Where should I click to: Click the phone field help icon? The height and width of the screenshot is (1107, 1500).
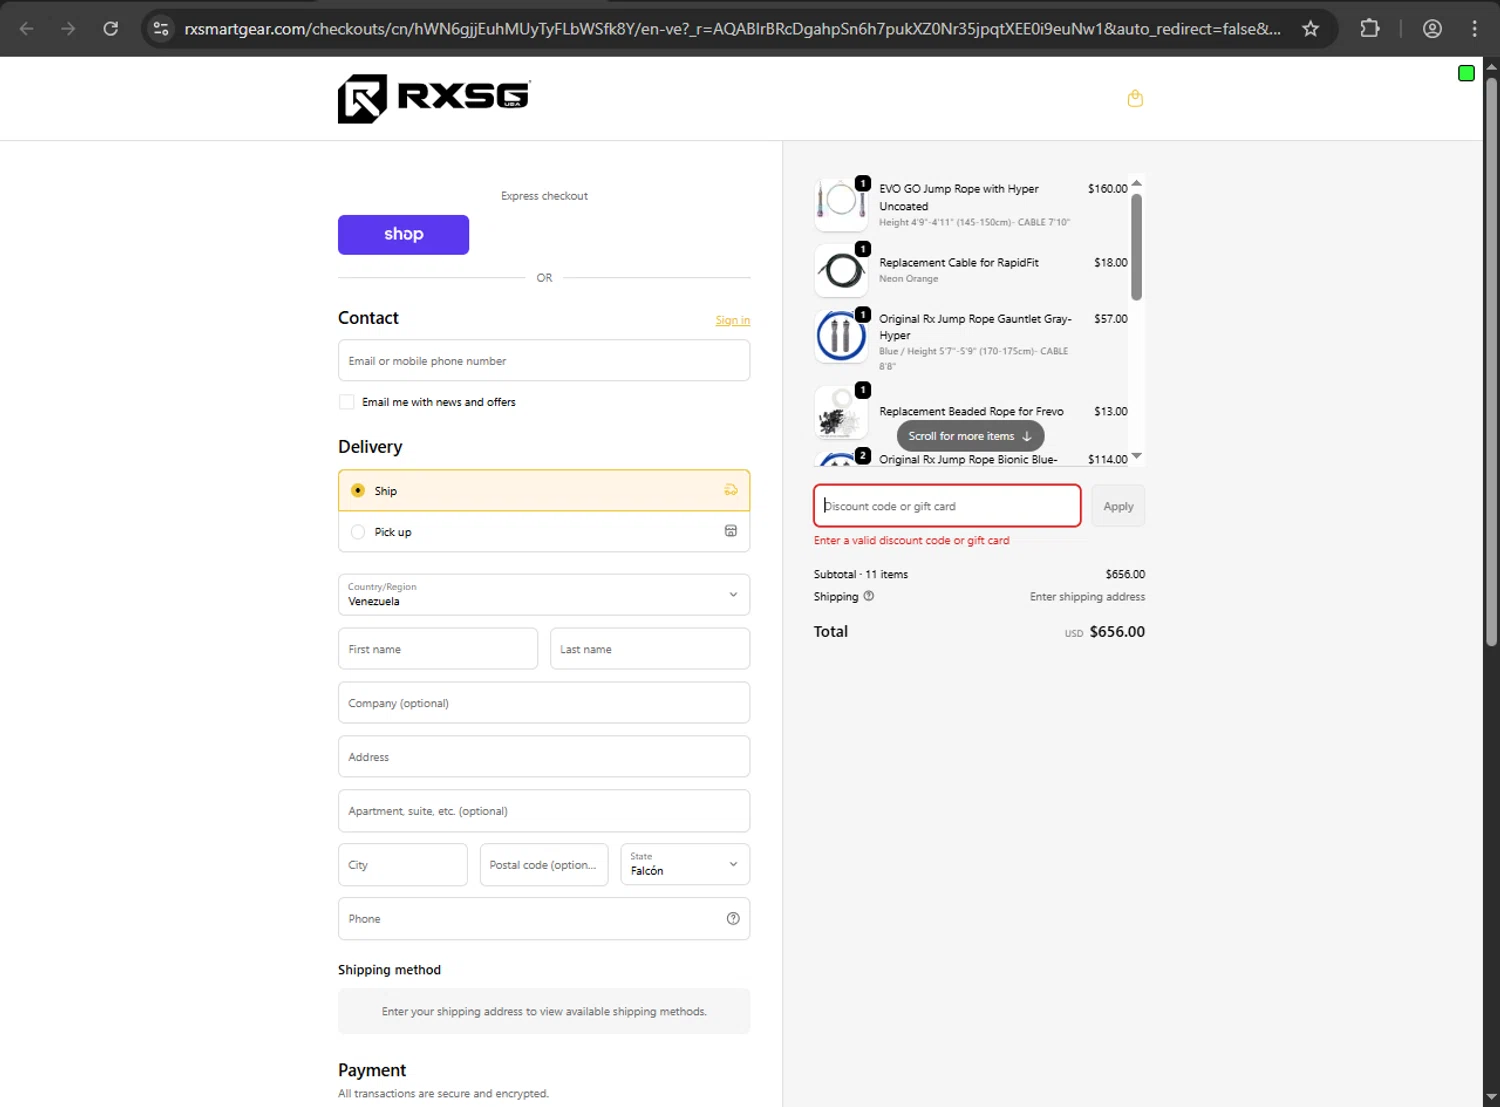[733, 919]
